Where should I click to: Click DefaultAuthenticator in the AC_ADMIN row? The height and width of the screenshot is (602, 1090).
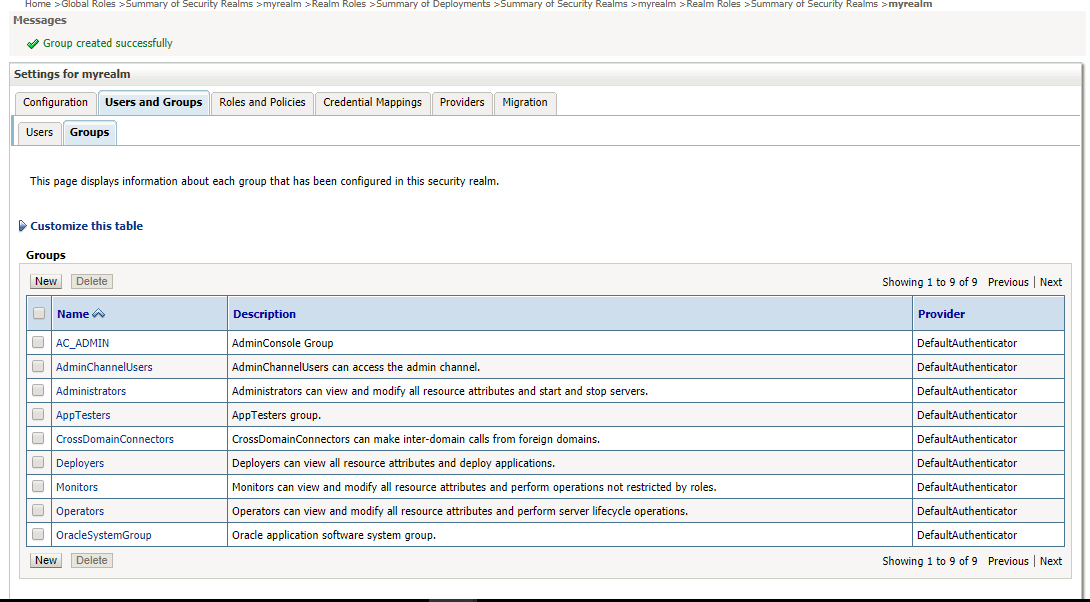967,343
